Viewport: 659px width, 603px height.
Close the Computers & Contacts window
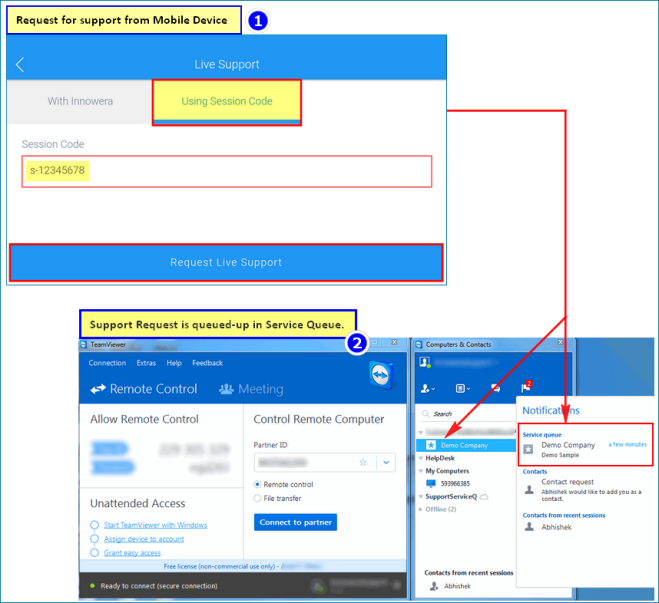point(560,342)
